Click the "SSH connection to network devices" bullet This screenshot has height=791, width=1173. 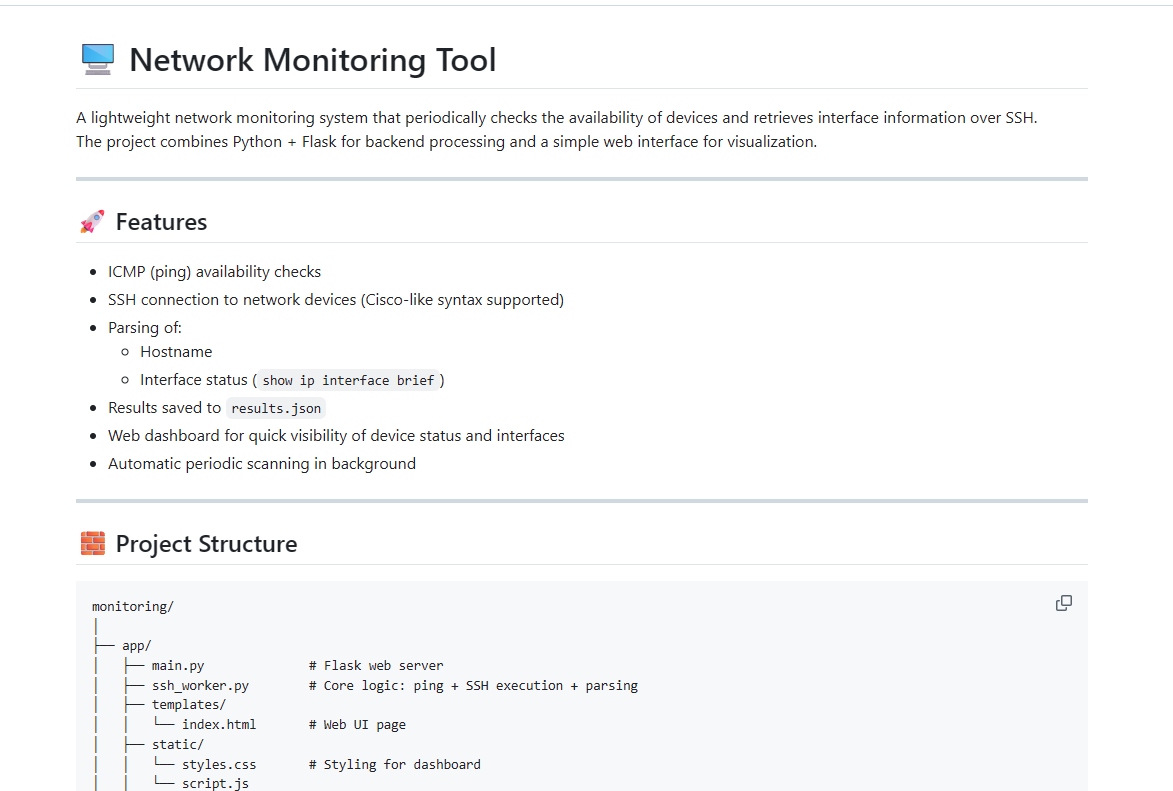click(x=336, y=299)
